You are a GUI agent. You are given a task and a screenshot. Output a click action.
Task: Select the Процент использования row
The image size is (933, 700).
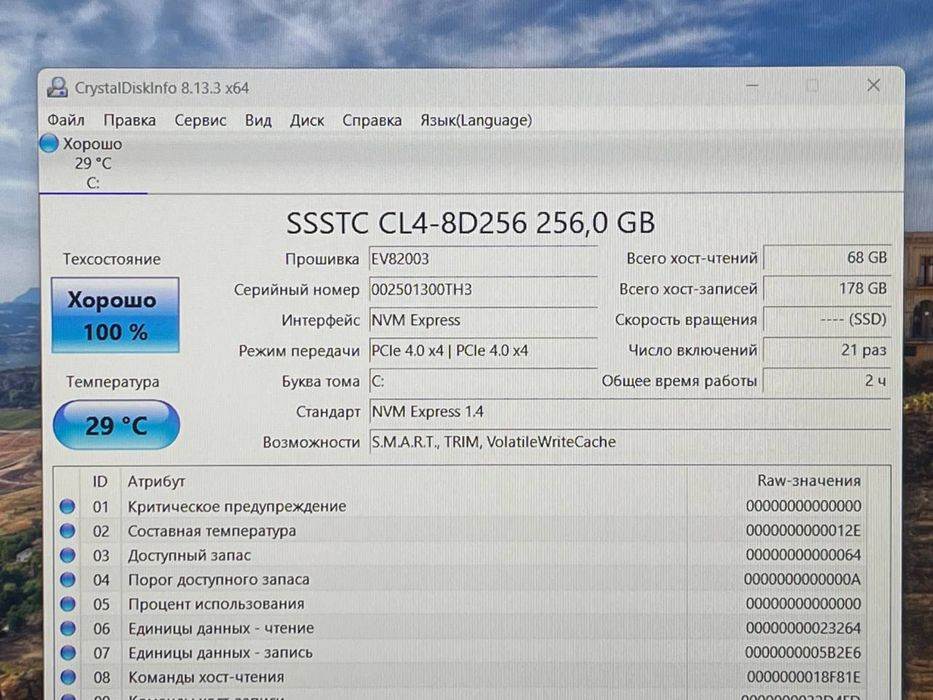[x=461, y=604]
